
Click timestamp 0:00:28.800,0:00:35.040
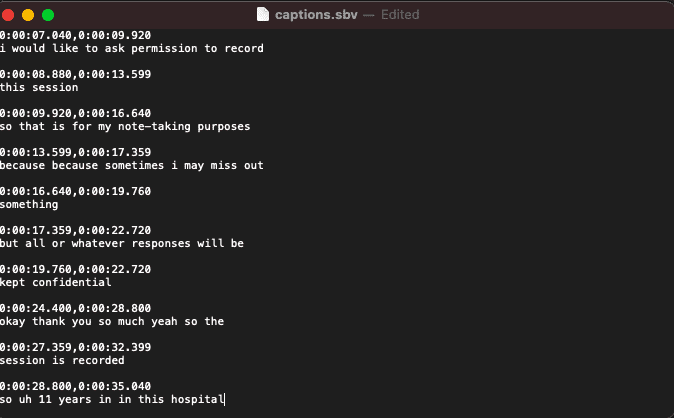click(x=76, y=386)
